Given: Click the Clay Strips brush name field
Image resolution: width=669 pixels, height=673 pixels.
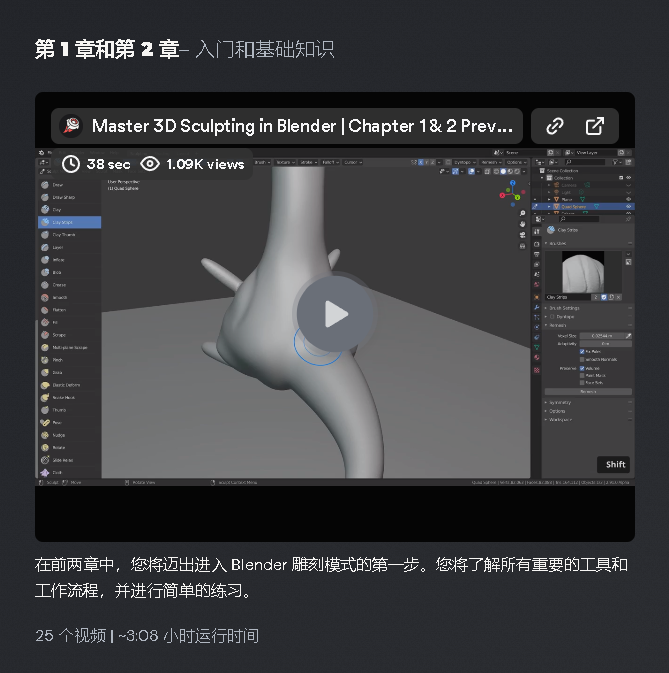Looking at the screenshot, I should pos(568,297).
